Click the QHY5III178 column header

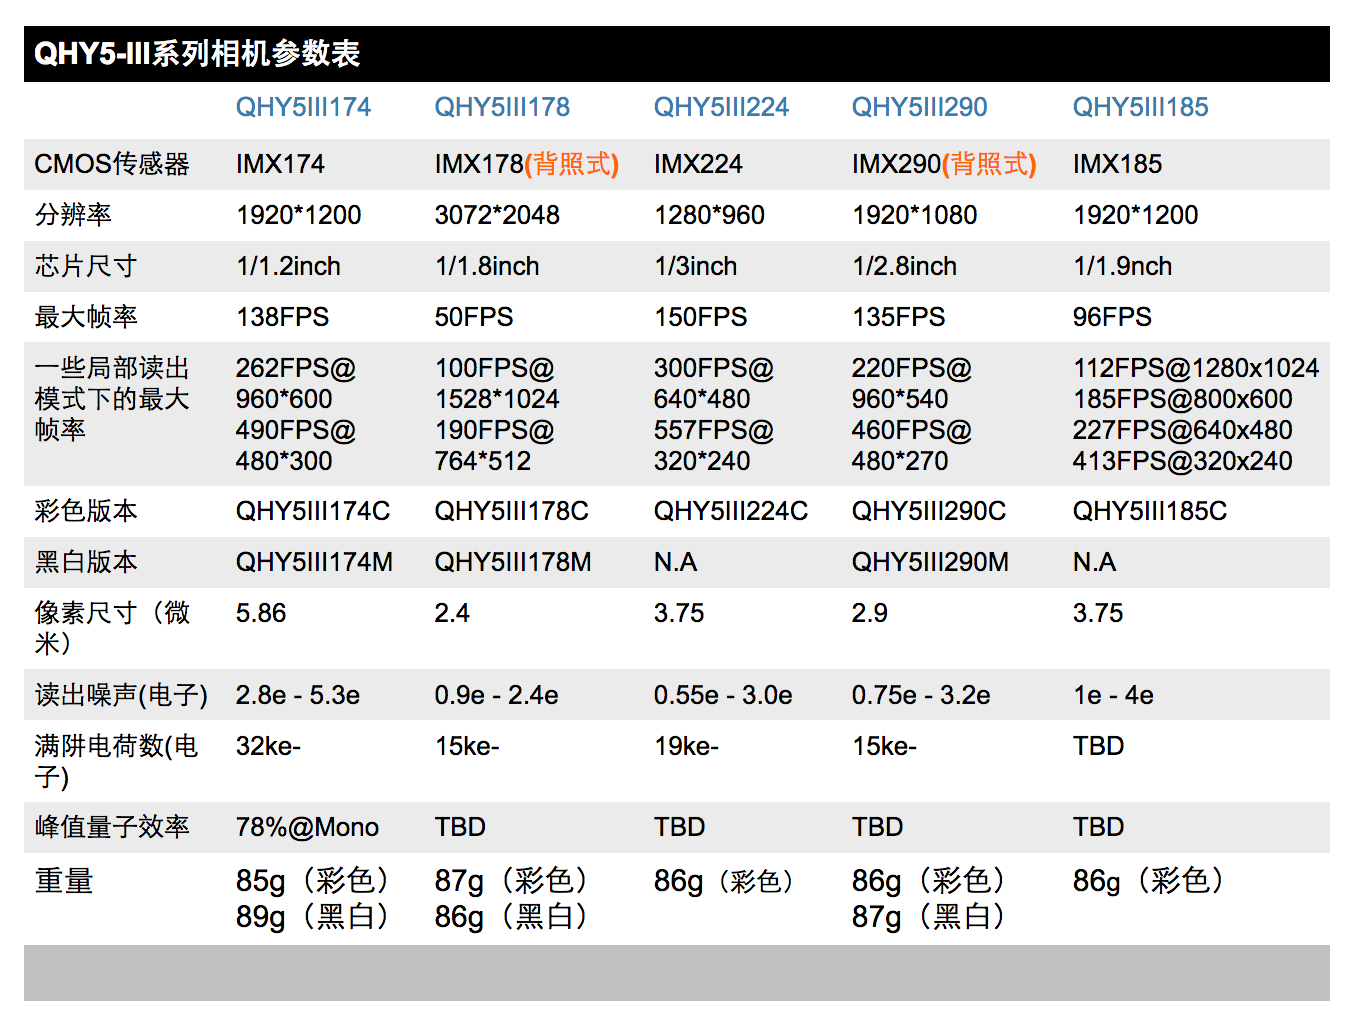pos(502,107)
